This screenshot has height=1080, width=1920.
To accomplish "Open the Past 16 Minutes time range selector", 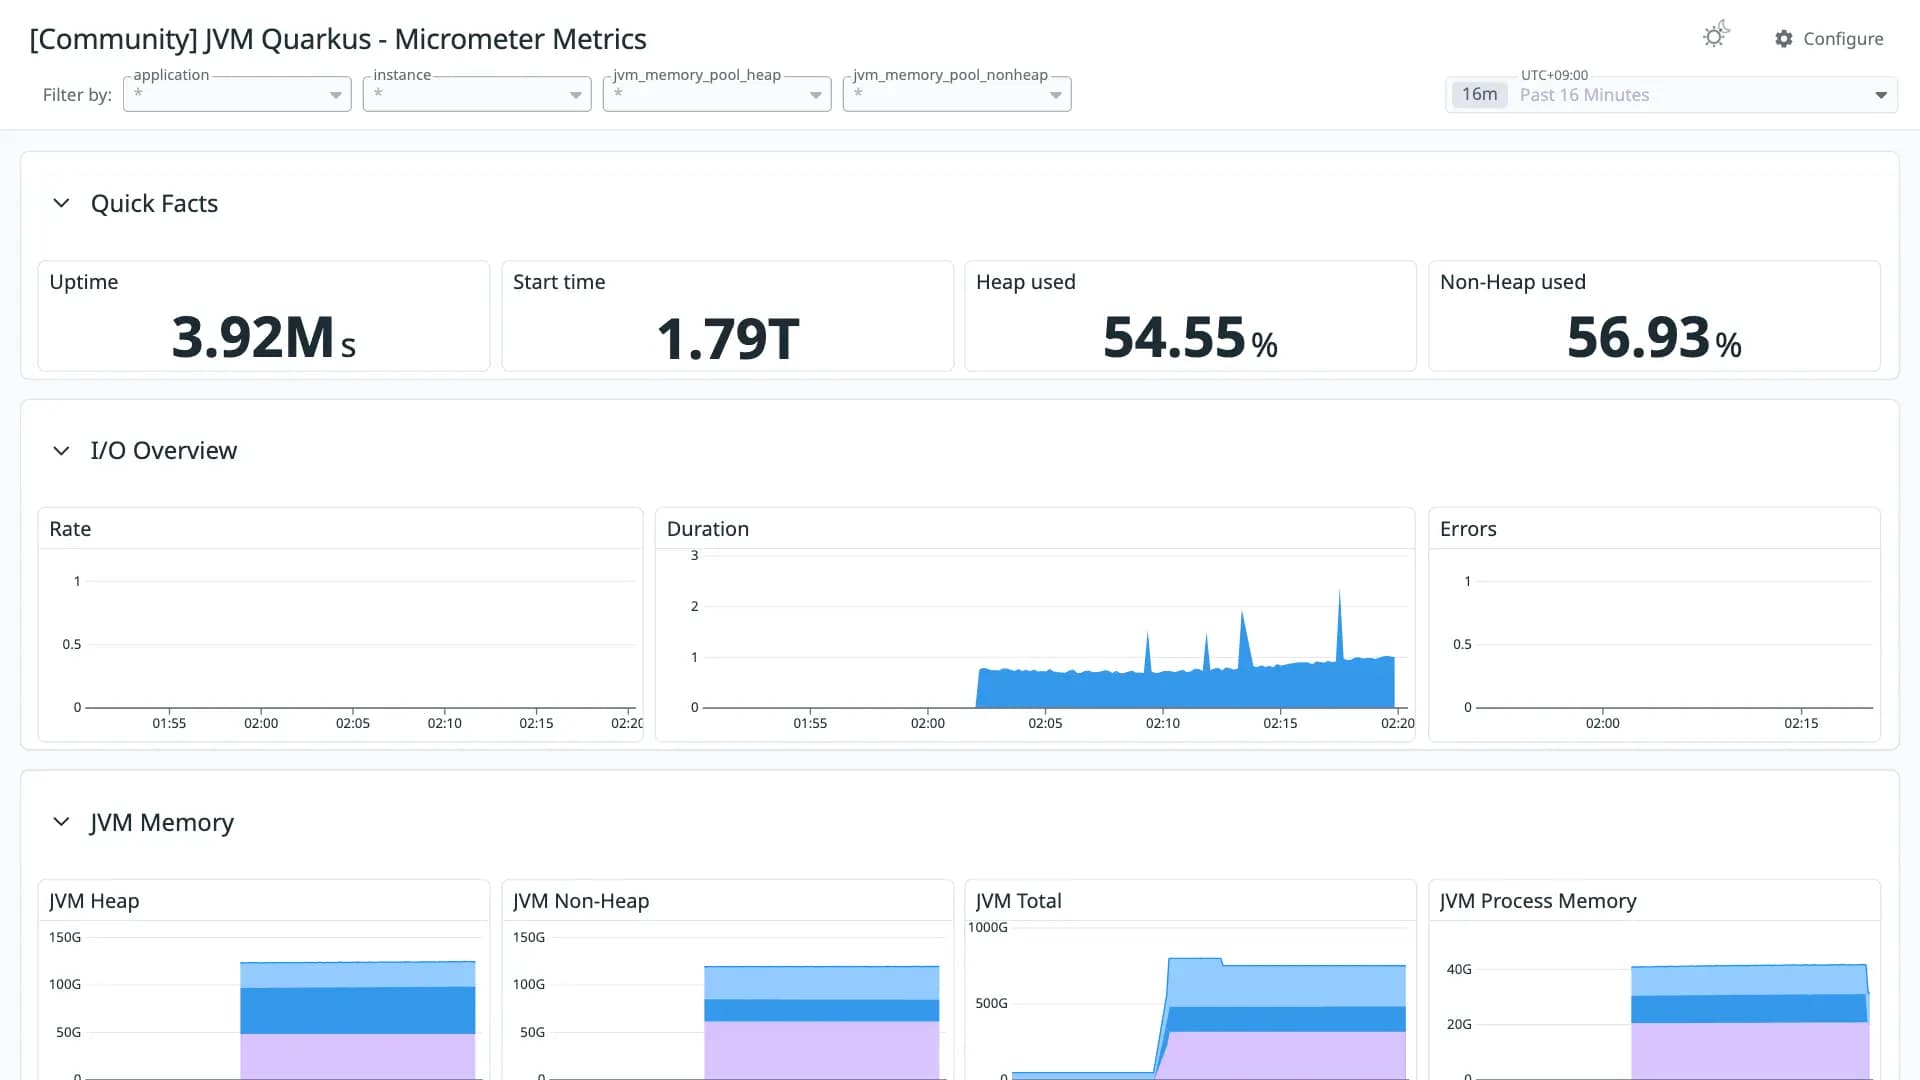I will [1671, 95].
